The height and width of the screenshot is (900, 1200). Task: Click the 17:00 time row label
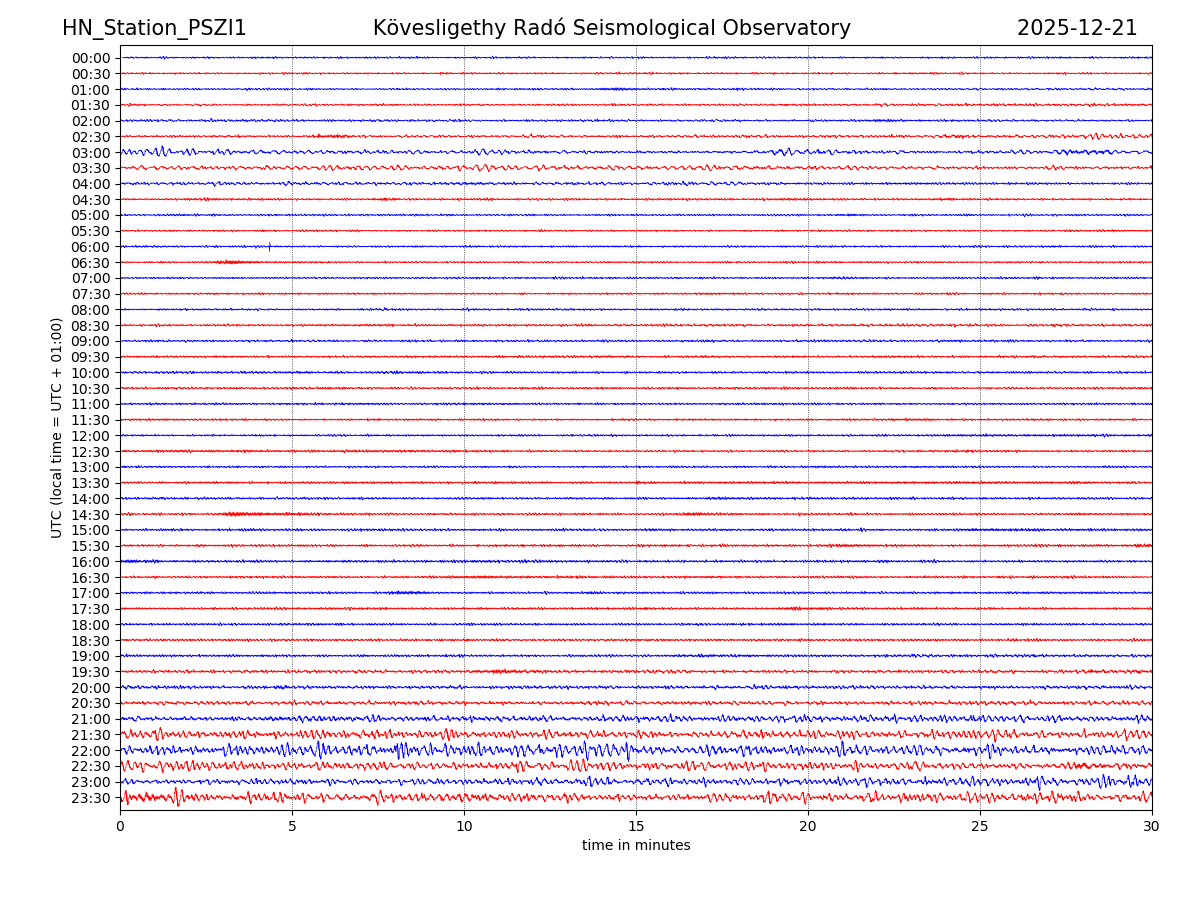pyautogui.click(x=91, y=593)
